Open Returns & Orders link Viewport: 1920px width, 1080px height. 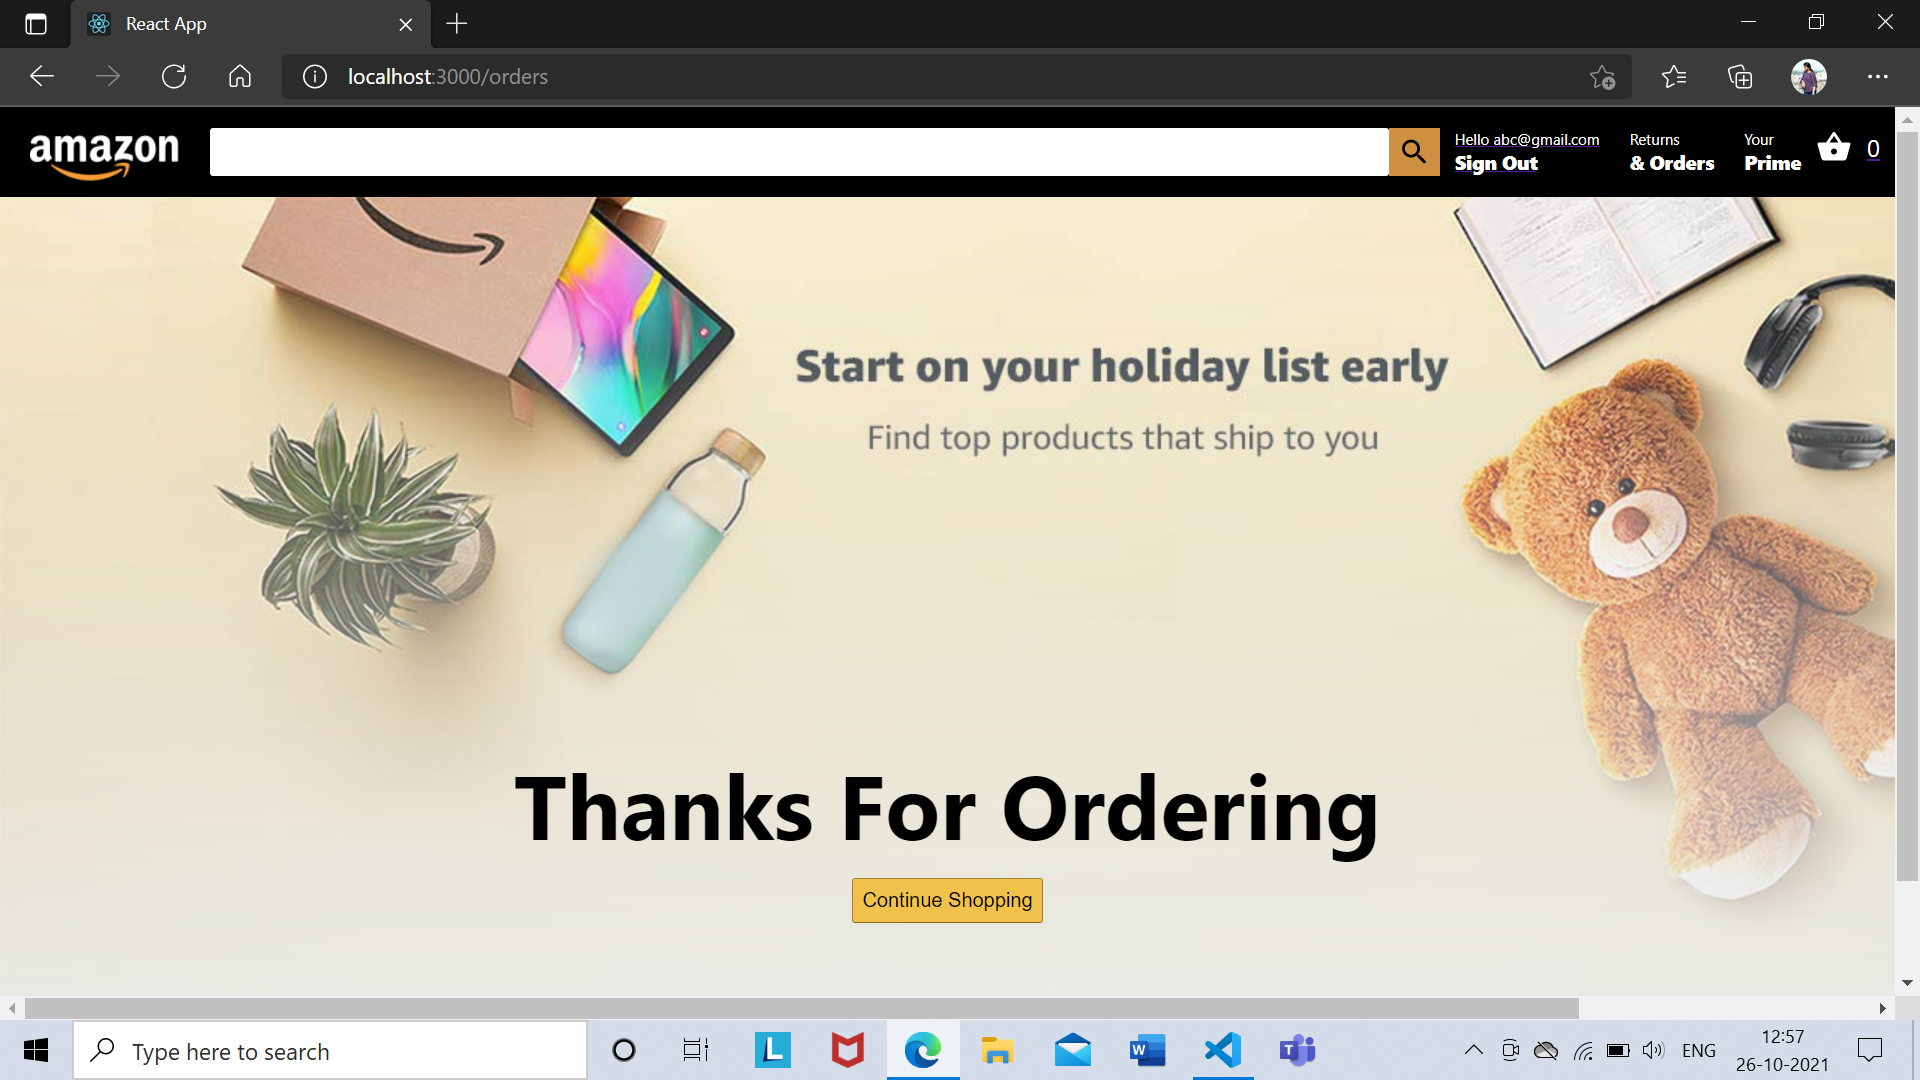1672,152
